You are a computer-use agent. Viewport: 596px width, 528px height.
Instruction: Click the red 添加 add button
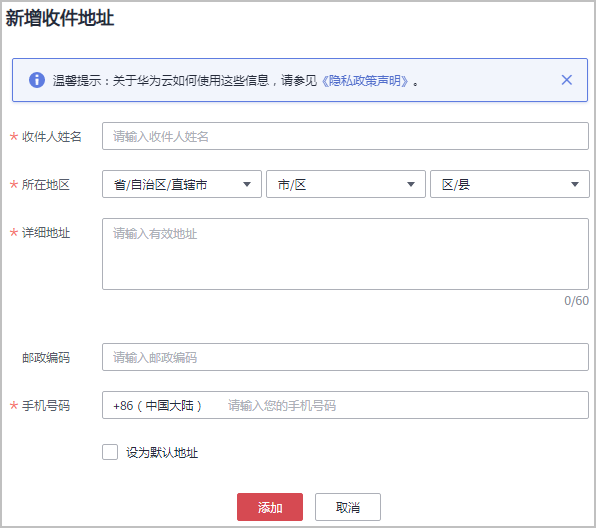tap(270, 507)
